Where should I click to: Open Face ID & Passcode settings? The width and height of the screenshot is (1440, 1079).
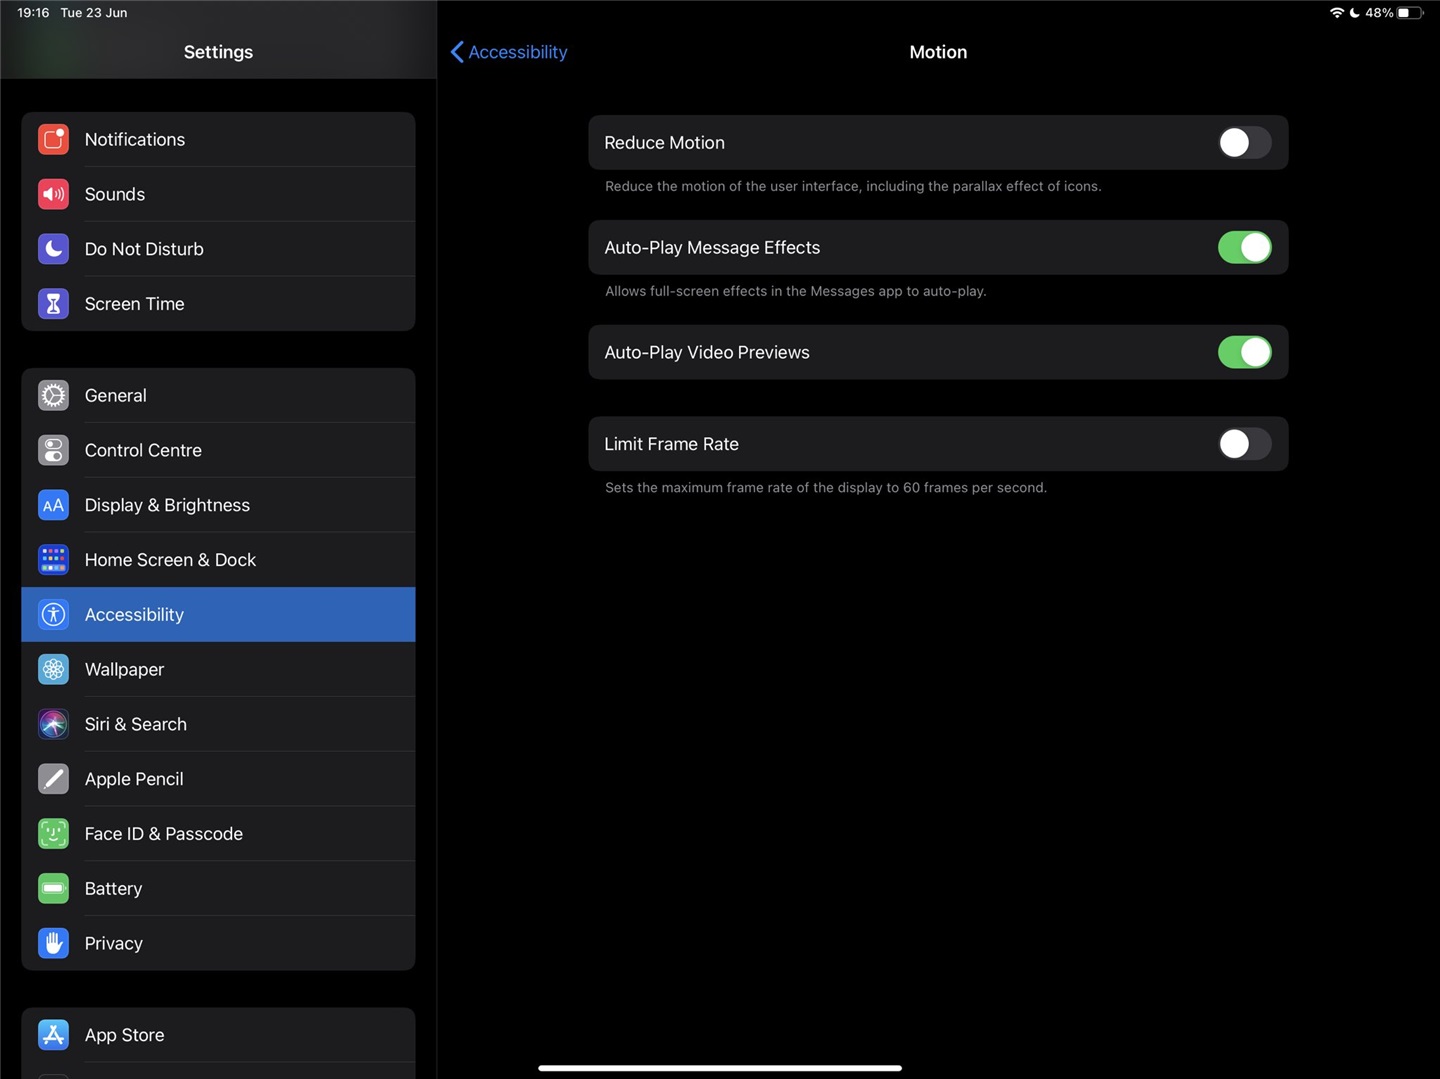(x=163, y=833)
